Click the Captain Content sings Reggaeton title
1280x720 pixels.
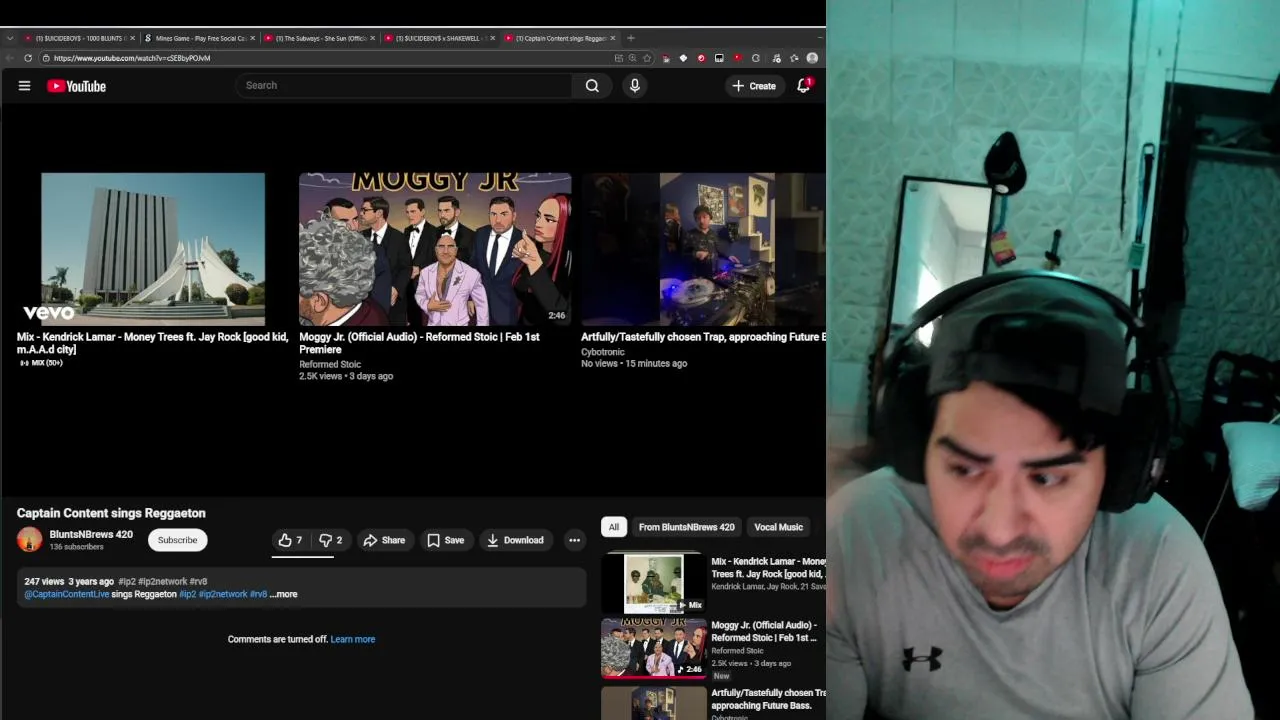point(111,513)
